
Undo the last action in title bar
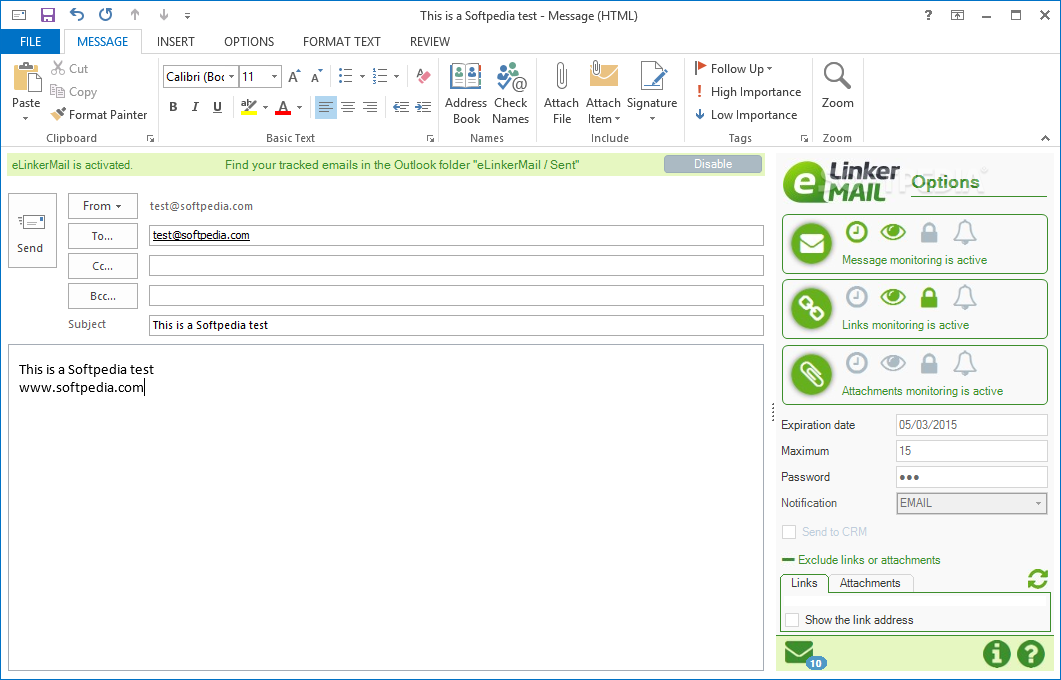[x=76, y=15]
